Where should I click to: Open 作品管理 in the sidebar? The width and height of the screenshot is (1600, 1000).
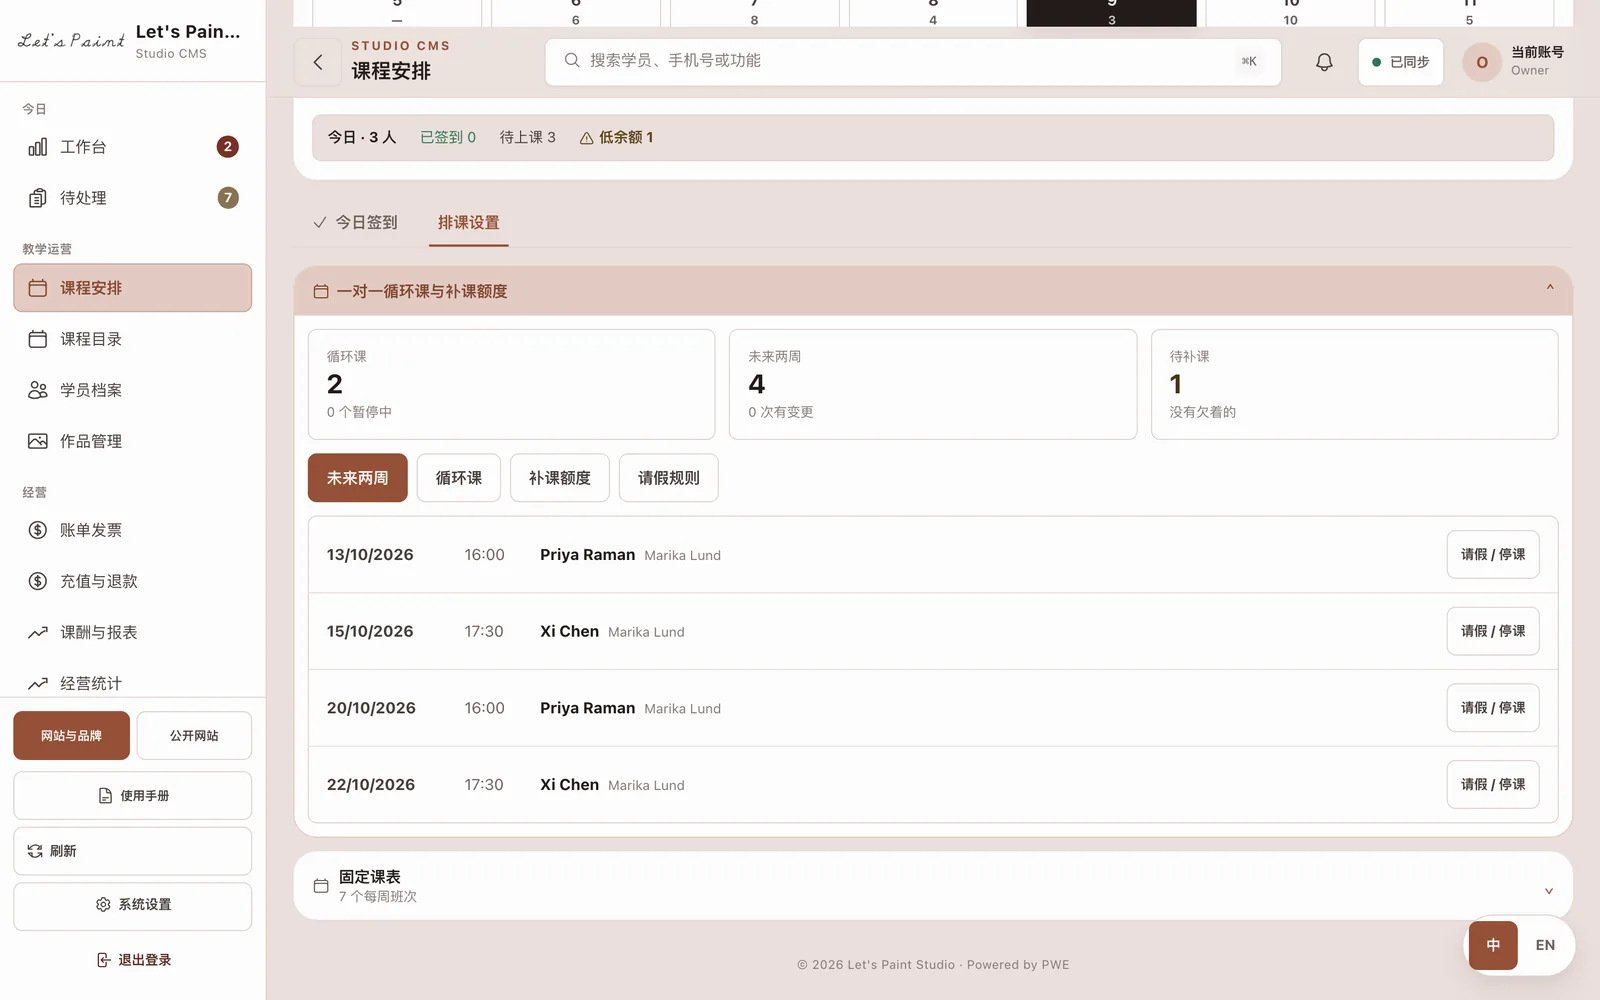pos(132,441)
